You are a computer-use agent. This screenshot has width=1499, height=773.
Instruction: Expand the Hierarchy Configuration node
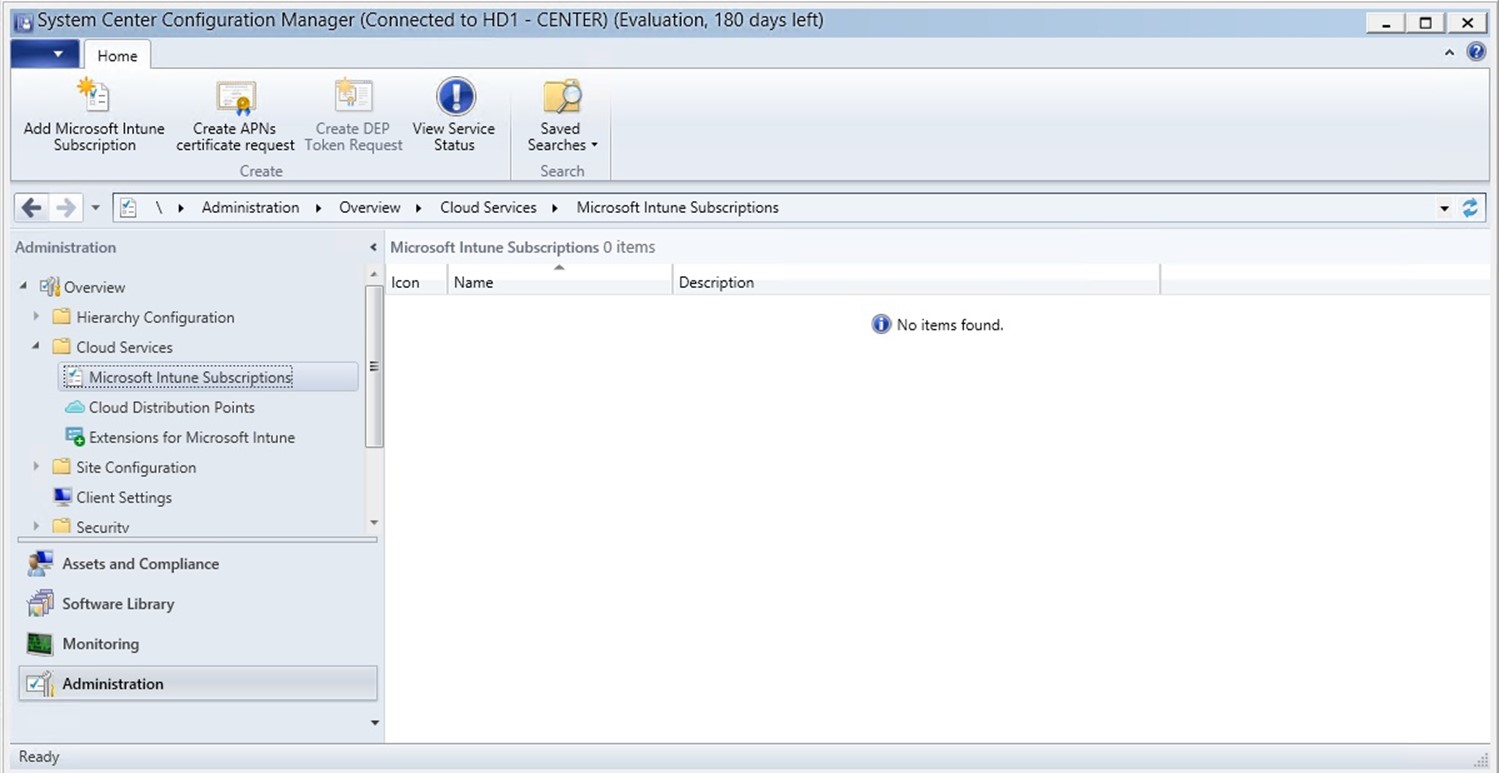(x=36, y=317)
